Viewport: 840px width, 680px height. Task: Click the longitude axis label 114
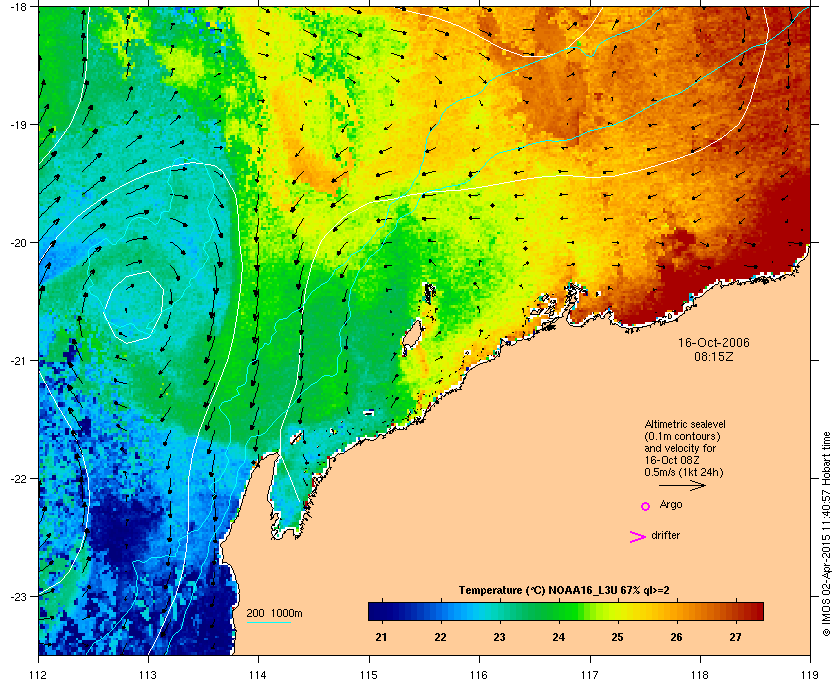pyautogui.click(x=258, y=675)
